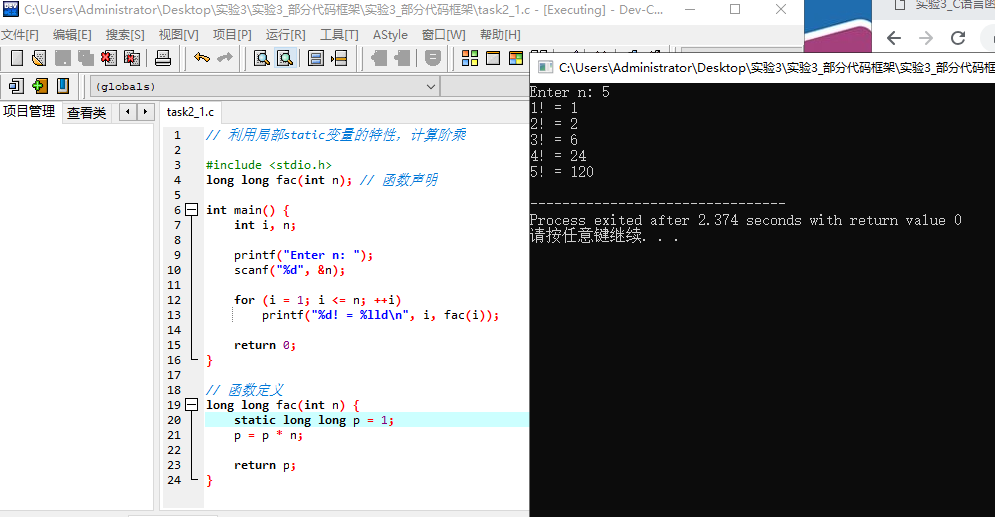This screenshot has width=995, height=517.
Task: Click the second grayed-out page arrow icon
Action: point(402,58)
